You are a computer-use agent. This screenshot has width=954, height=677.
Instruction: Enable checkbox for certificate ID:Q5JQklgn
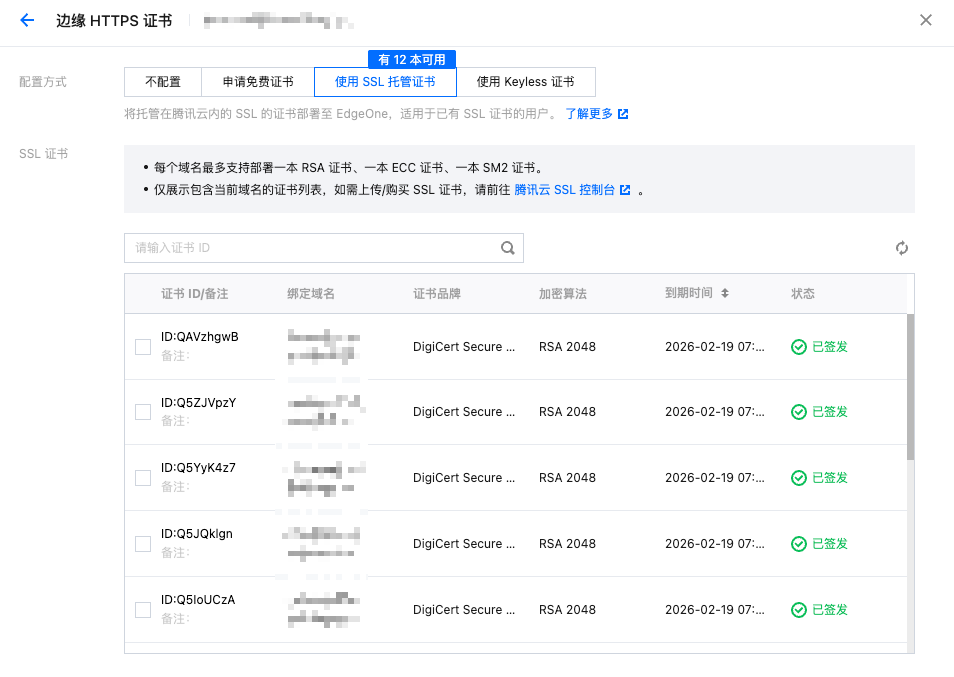143,544
